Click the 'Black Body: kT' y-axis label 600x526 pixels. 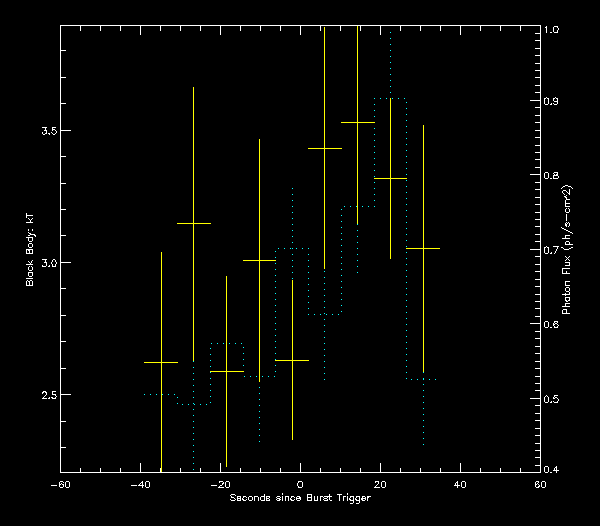coord(30,249)
